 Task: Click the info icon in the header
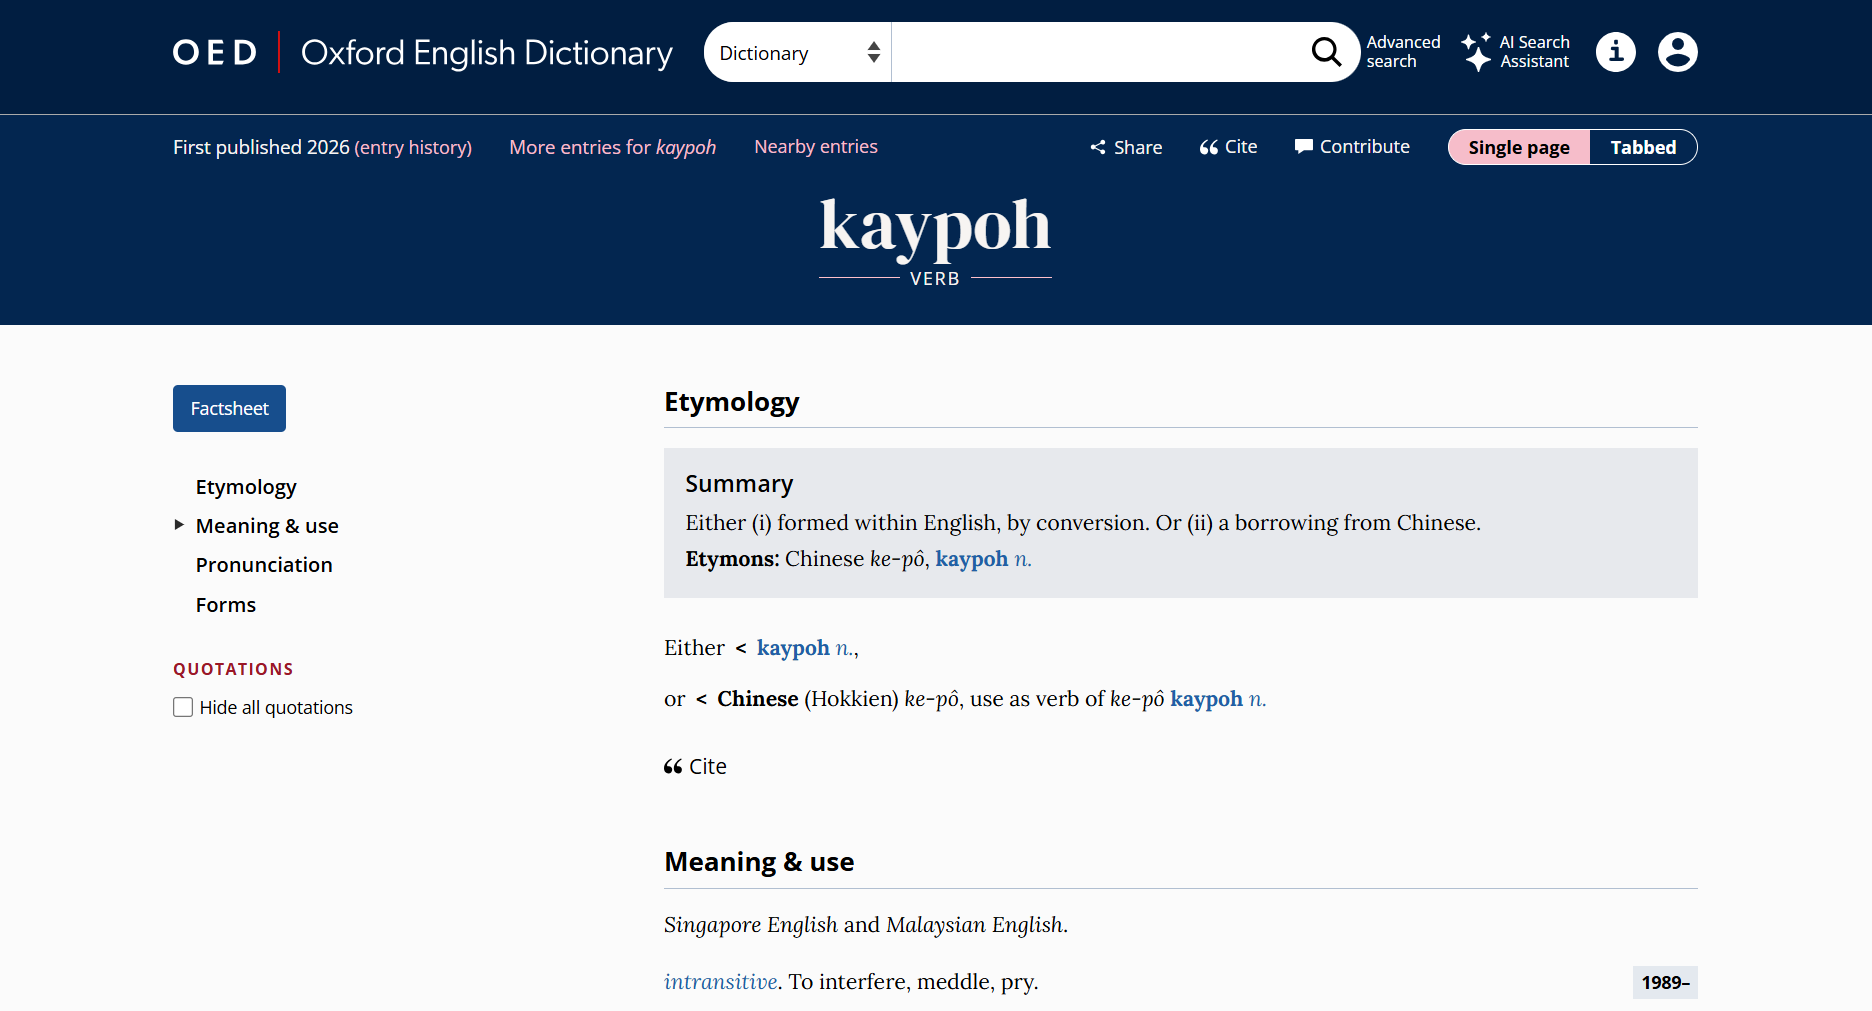point(1615,51)
